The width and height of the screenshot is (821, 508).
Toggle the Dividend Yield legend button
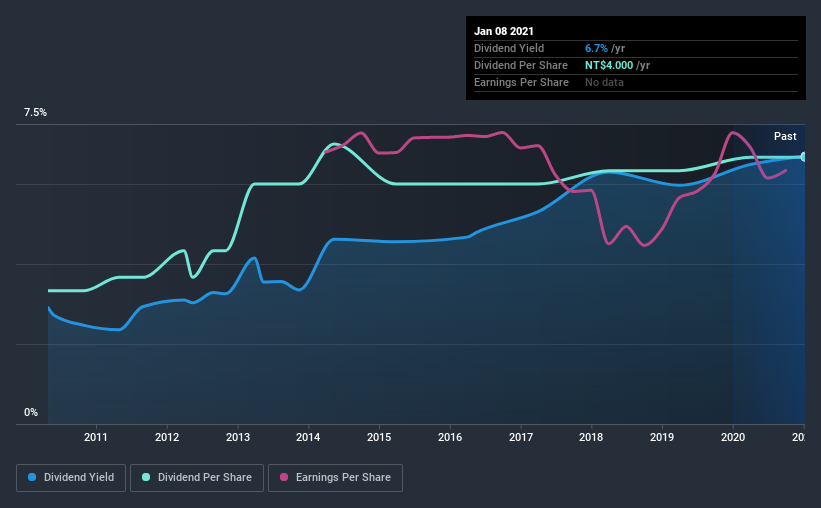point(71,478)
